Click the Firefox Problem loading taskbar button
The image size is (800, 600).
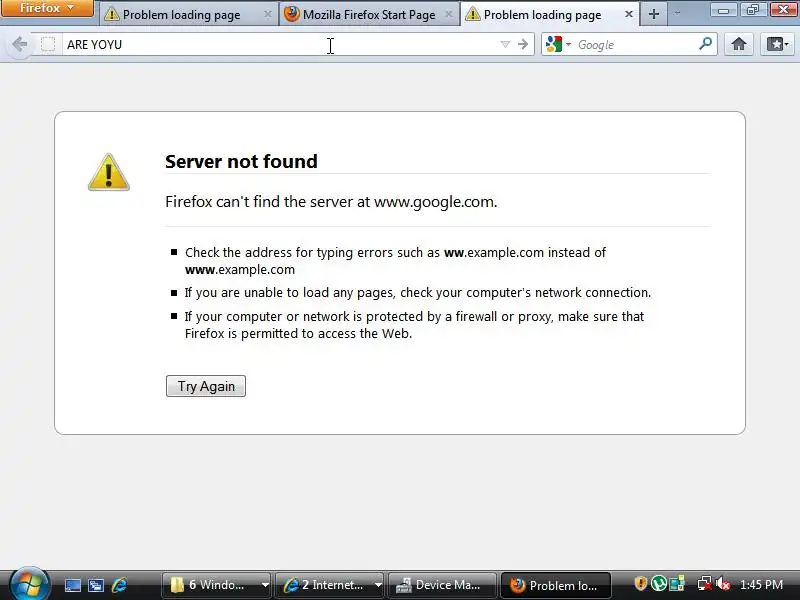pyautogui.click(x=556, y=585)
